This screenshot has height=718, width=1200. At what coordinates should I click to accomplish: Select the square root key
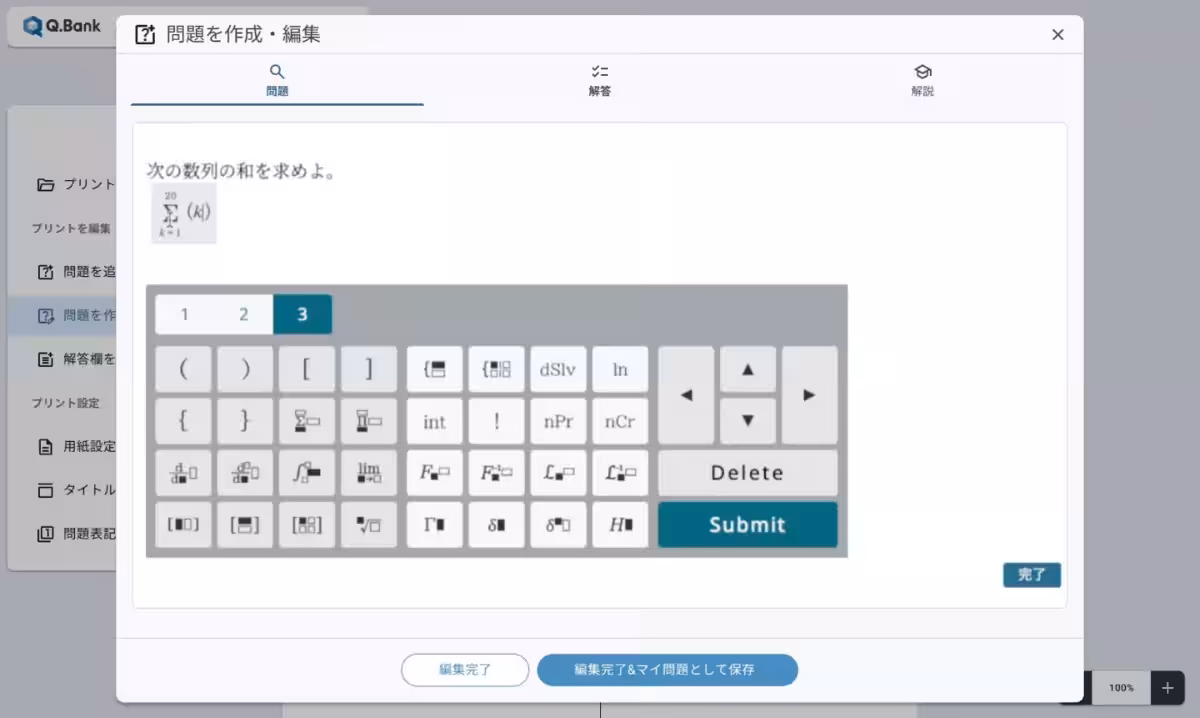click(x=369, y=524)
